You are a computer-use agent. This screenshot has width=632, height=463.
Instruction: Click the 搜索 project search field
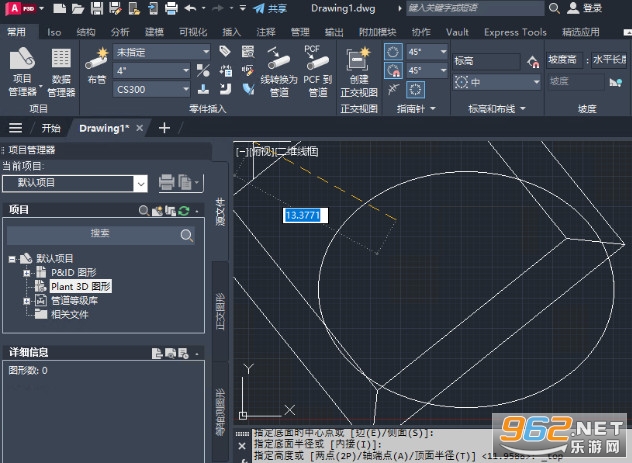[101, 235]
